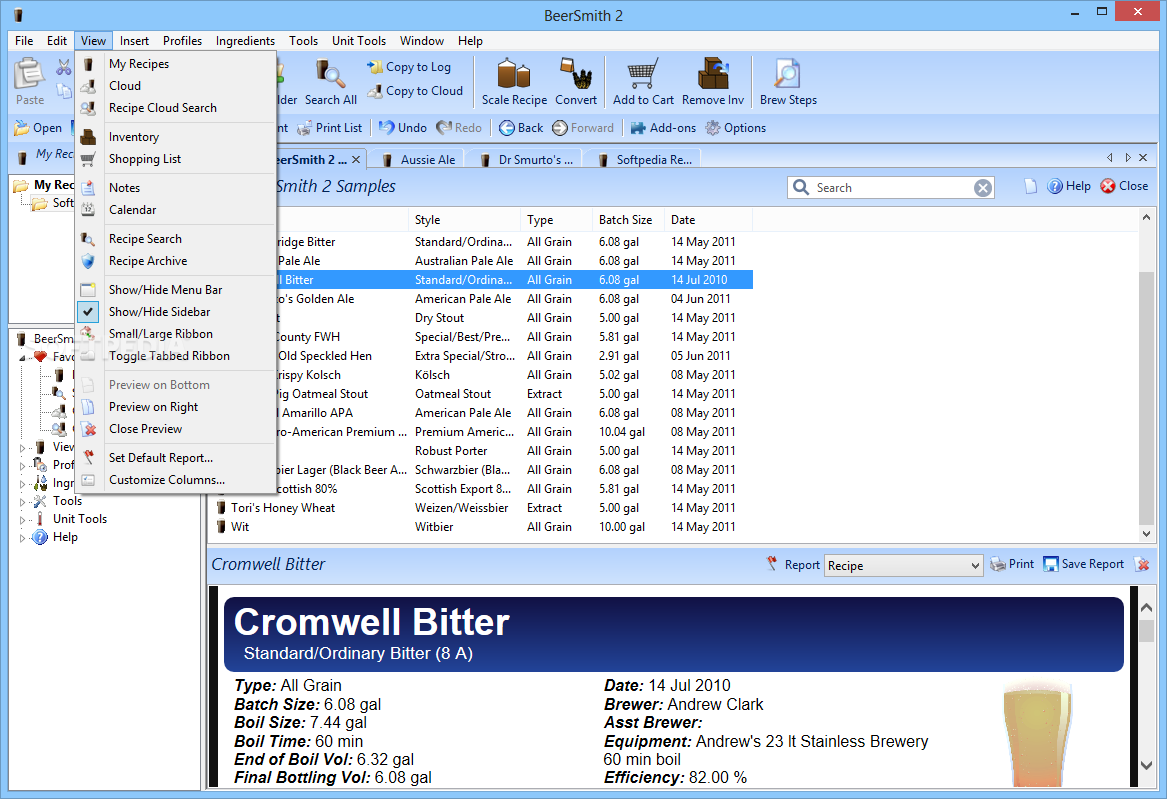Click the Forward navigation button

[x=583, y=128]
